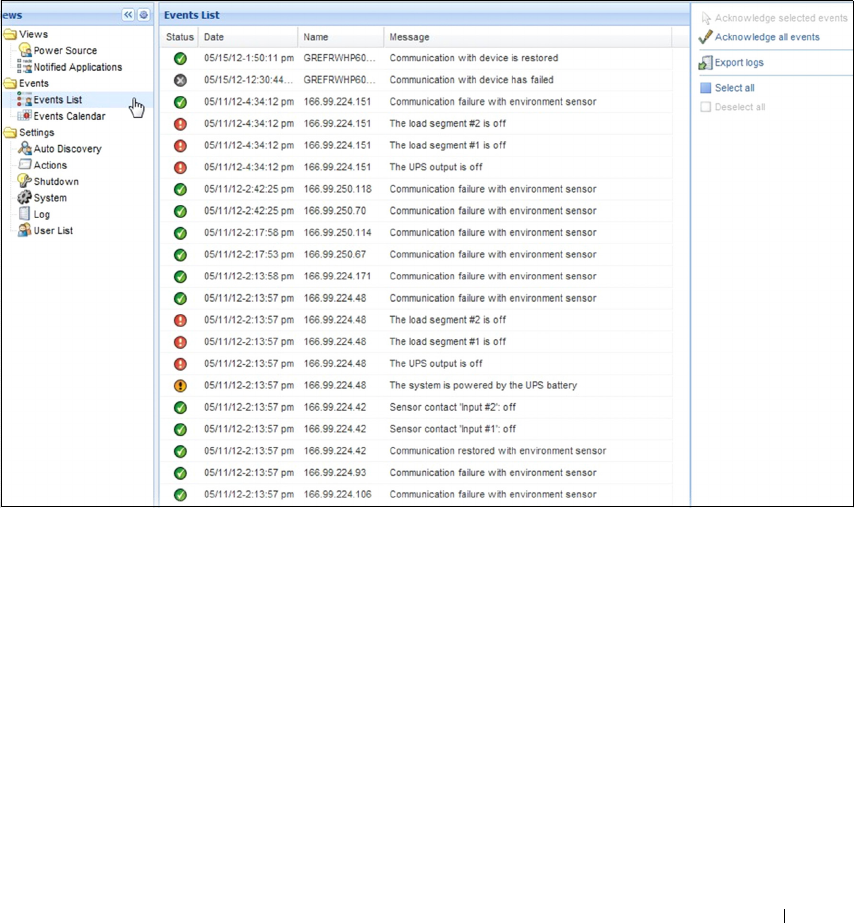Click Export logs link

739,62
